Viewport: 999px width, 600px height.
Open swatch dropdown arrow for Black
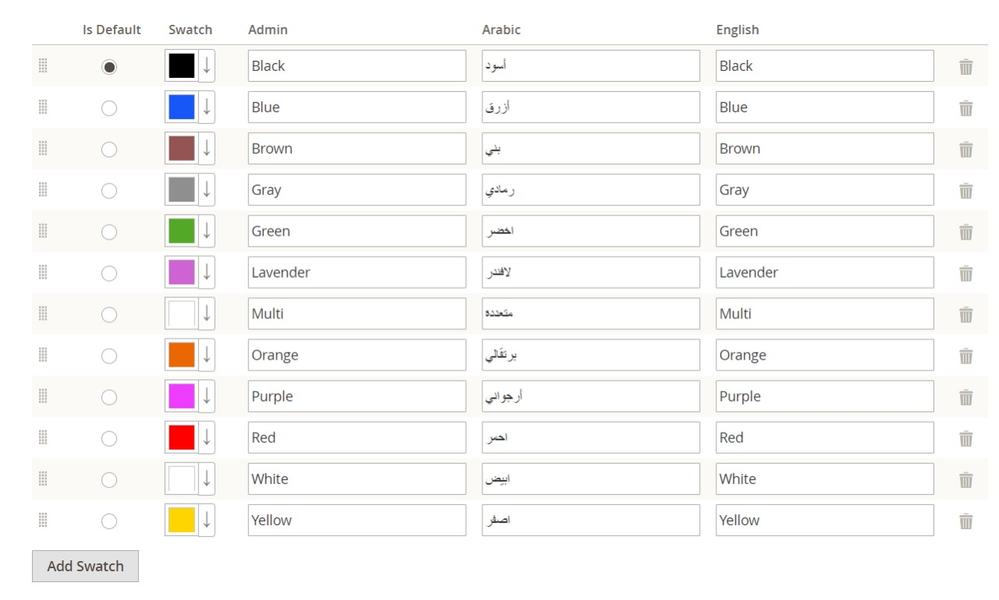(x=206, y=66)
